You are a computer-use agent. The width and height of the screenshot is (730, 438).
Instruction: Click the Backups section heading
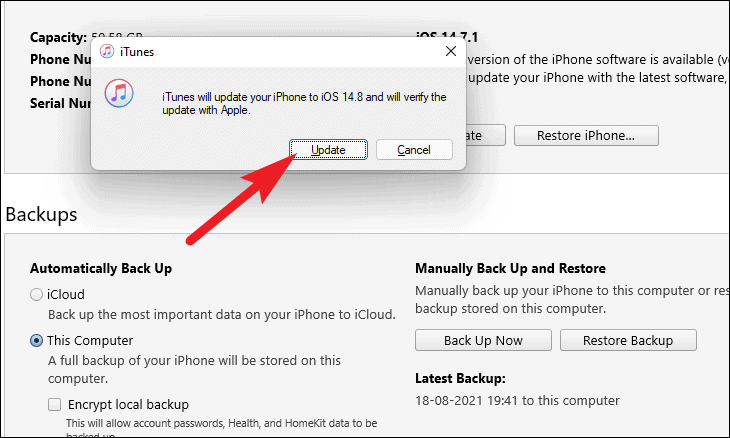pos(41,215)
